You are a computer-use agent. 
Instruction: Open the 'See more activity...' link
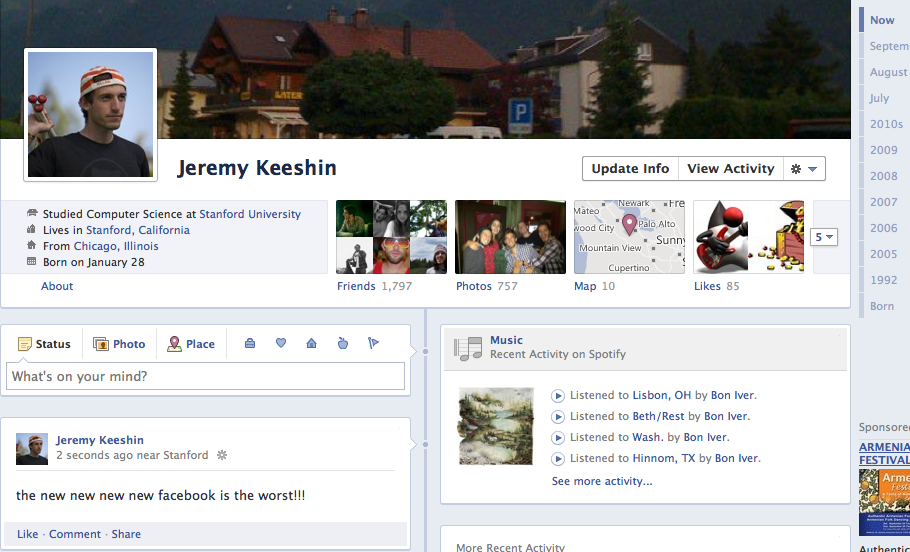pyautogui.click(x=601, y=481)
